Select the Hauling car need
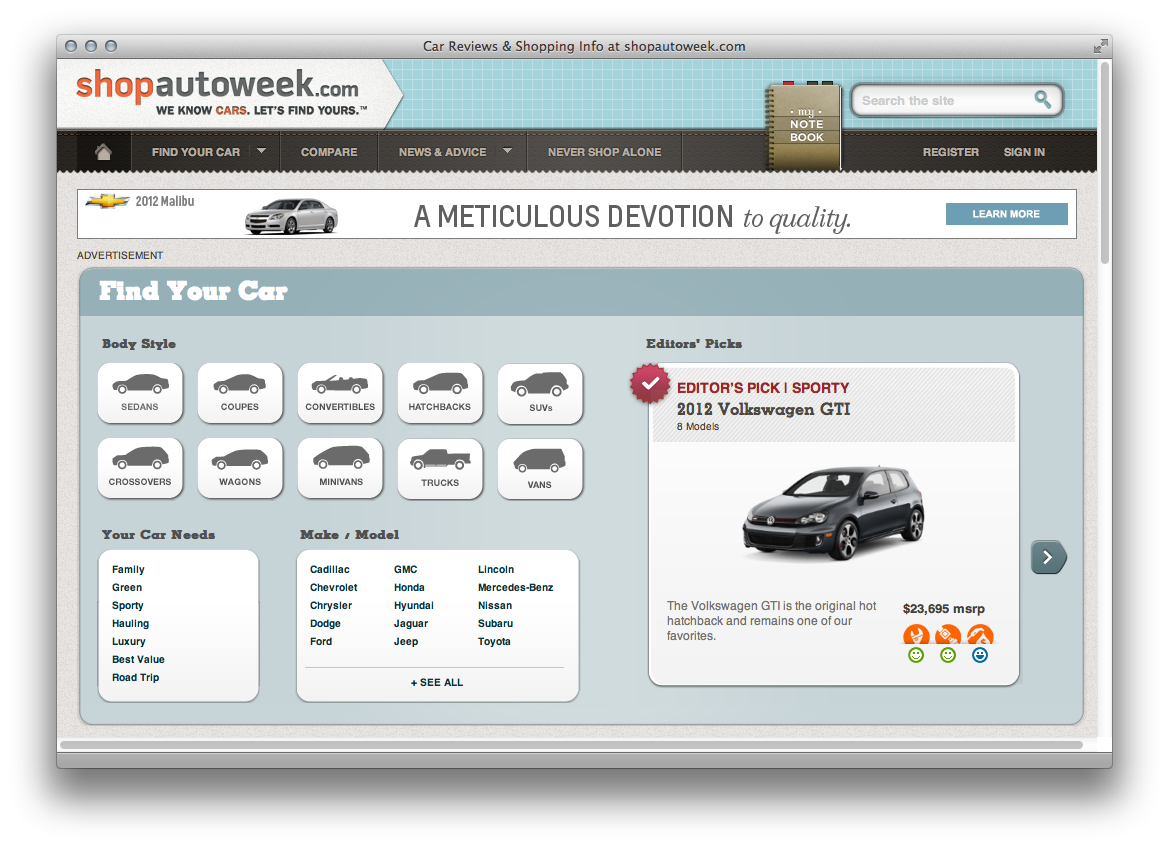Viewport: 1169px width, 847px height. [130, 623]
